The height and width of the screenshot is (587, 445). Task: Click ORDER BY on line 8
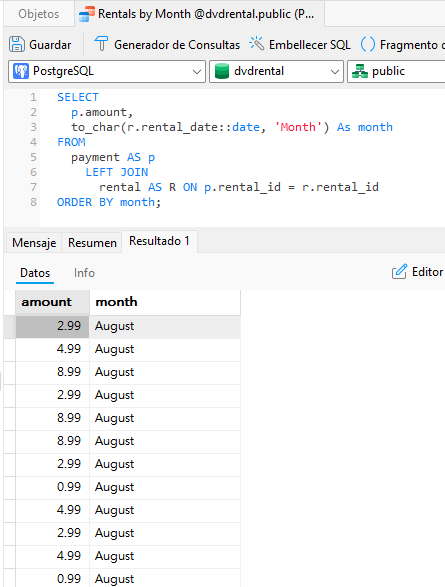[85, 202]
